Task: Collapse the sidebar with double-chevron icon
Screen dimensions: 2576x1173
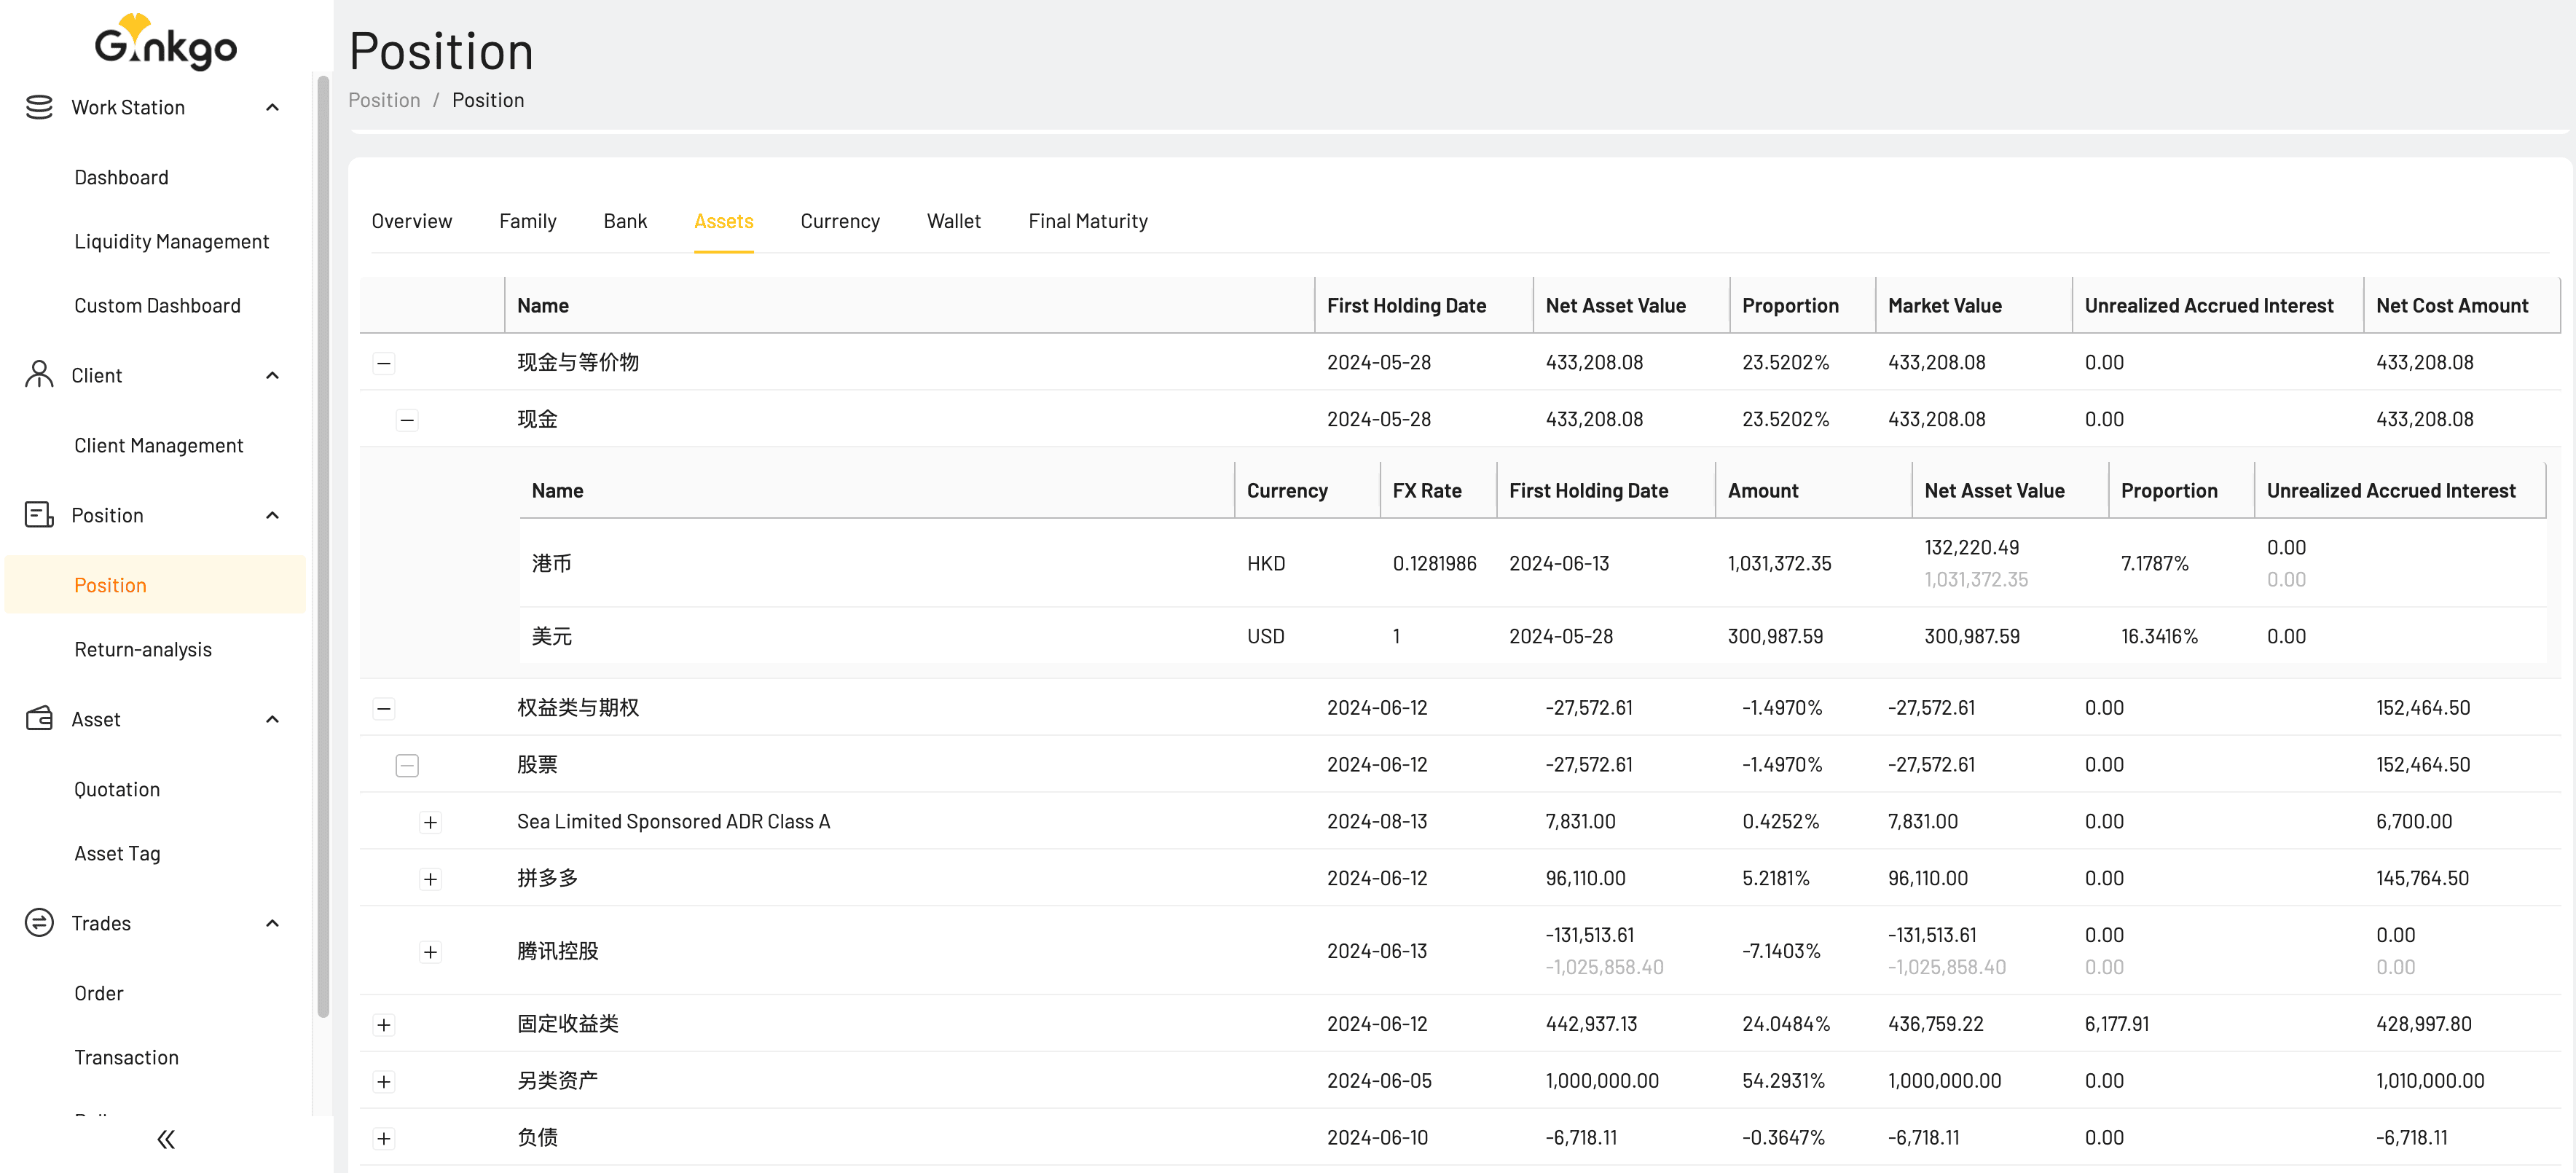Action: click(x=166, y=1139)
